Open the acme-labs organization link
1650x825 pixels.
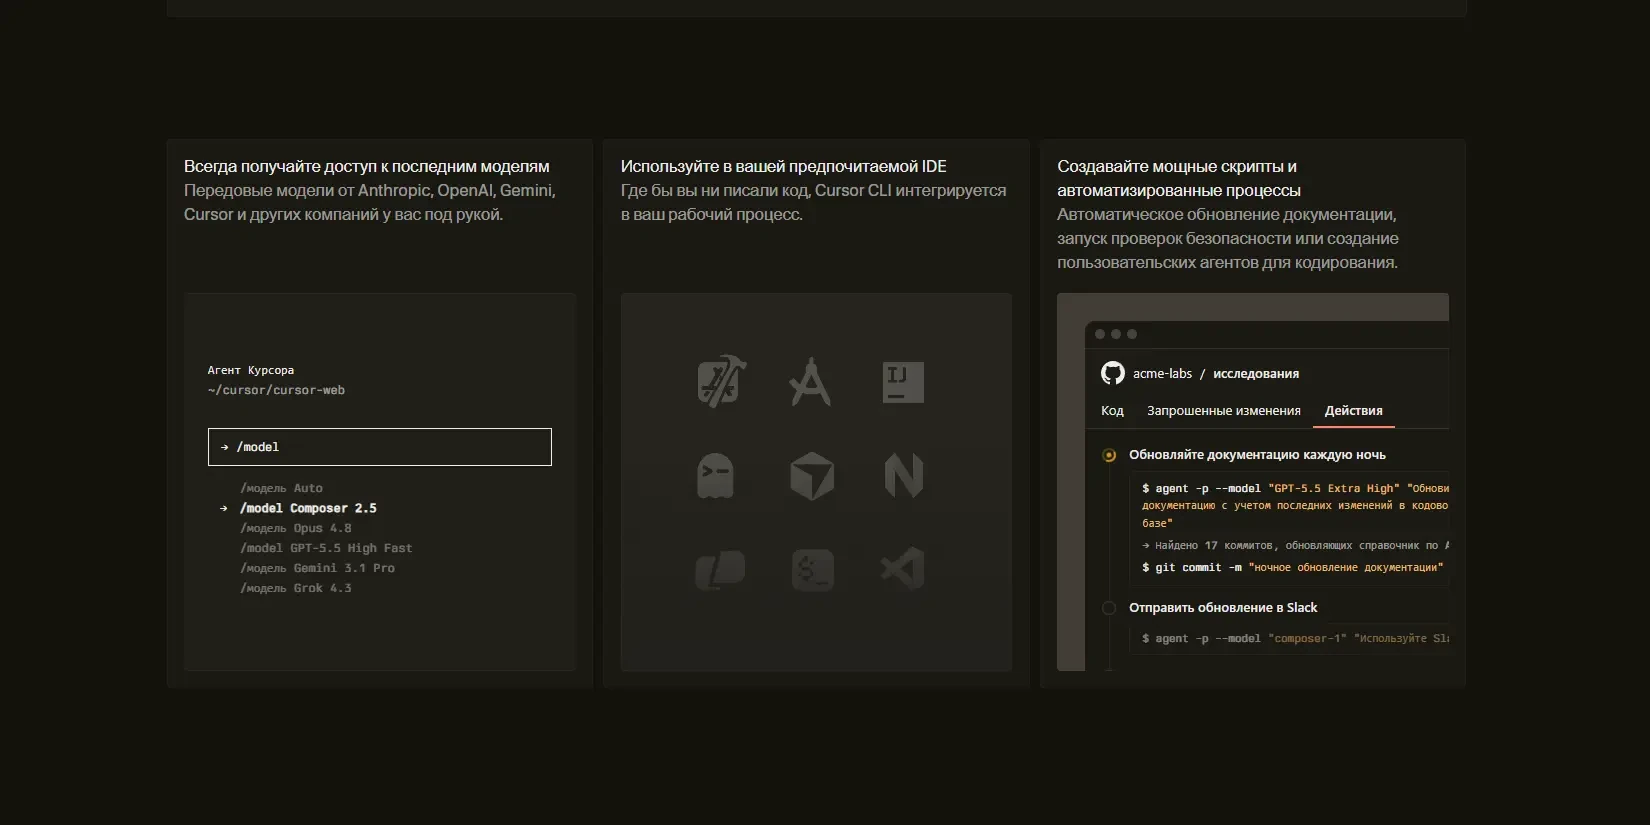[1162, 374]
